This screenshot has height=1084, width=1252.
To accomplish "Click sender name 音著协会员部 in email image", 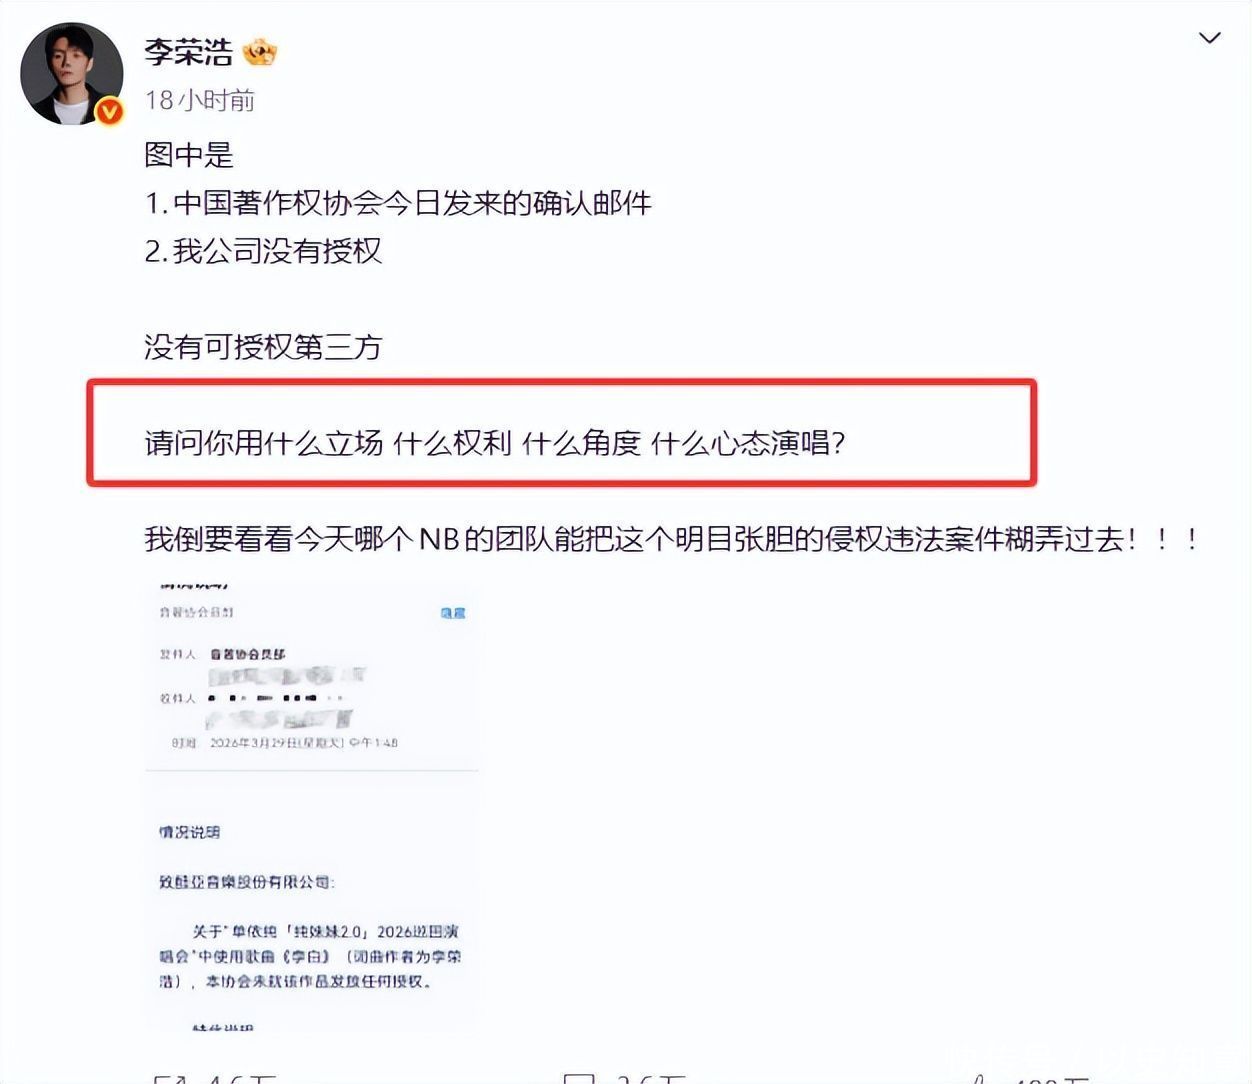I will [x=248, y=654].
